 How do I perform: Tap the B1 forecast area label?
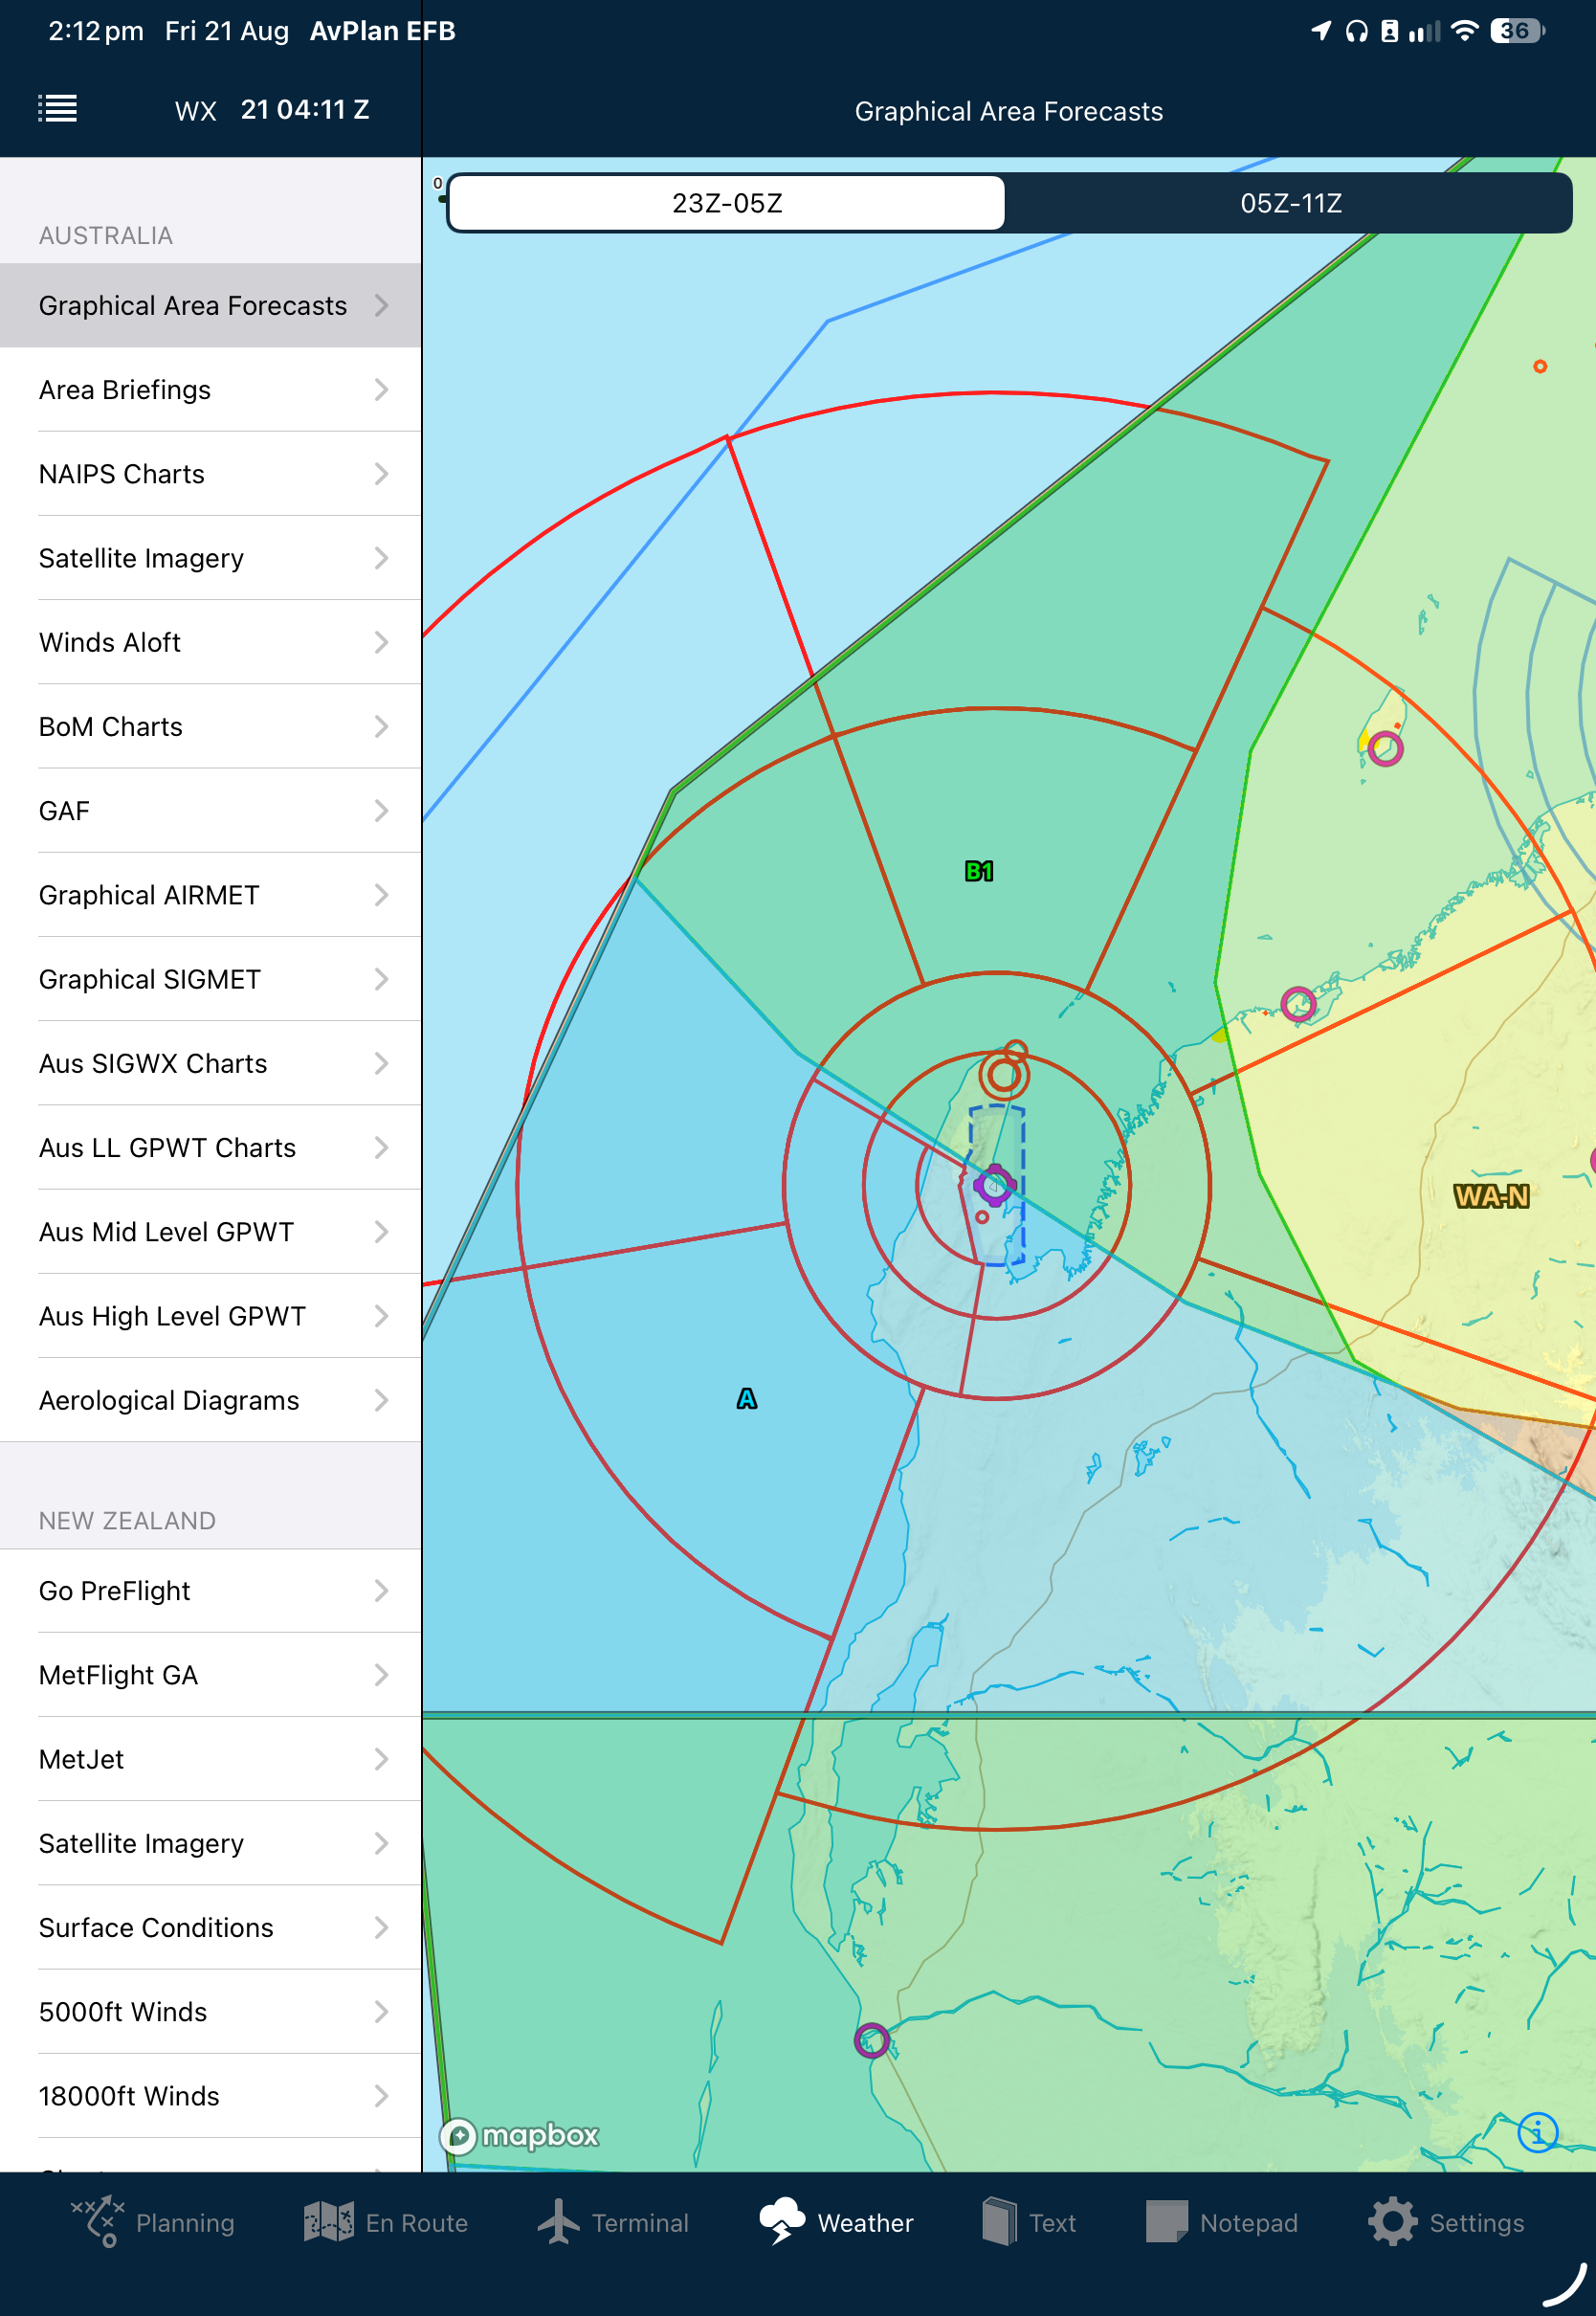pyautogui.click(x=979, y=871)
